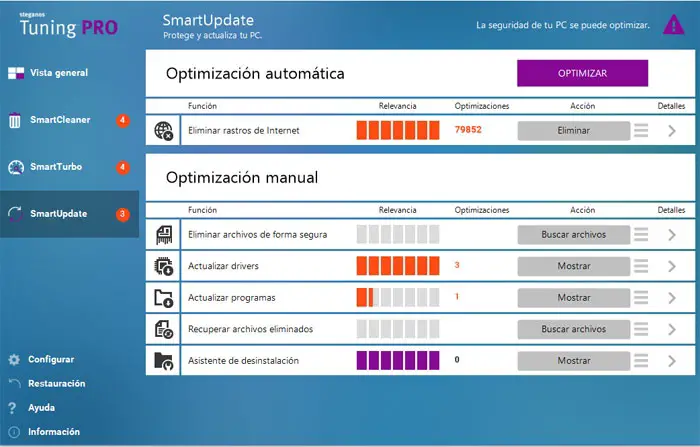Click the SmartUpdate badge showing 3
The width and height of the screenshot is (700, 447).
123,214
